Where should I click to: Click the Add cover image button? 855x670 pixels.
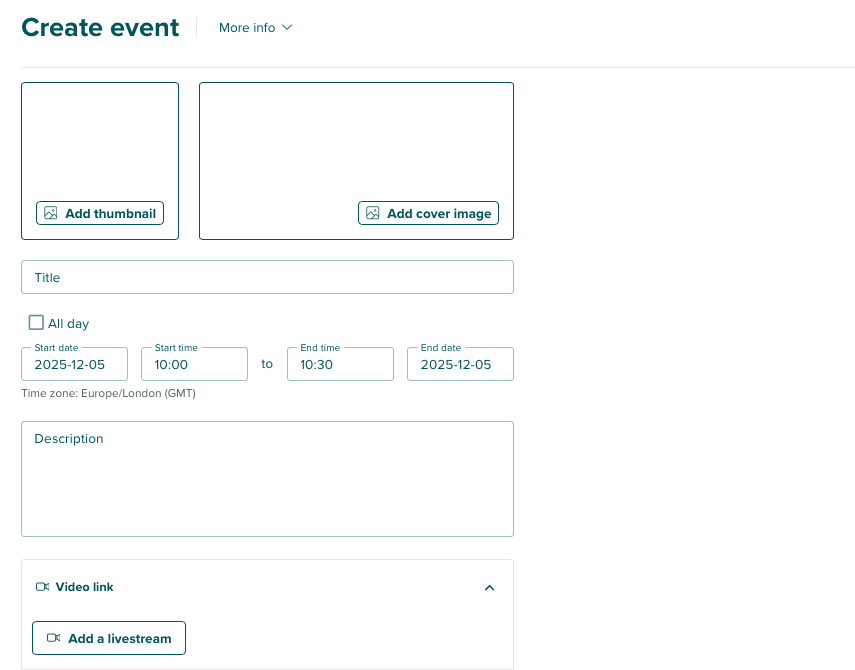(x=428, y=213)
